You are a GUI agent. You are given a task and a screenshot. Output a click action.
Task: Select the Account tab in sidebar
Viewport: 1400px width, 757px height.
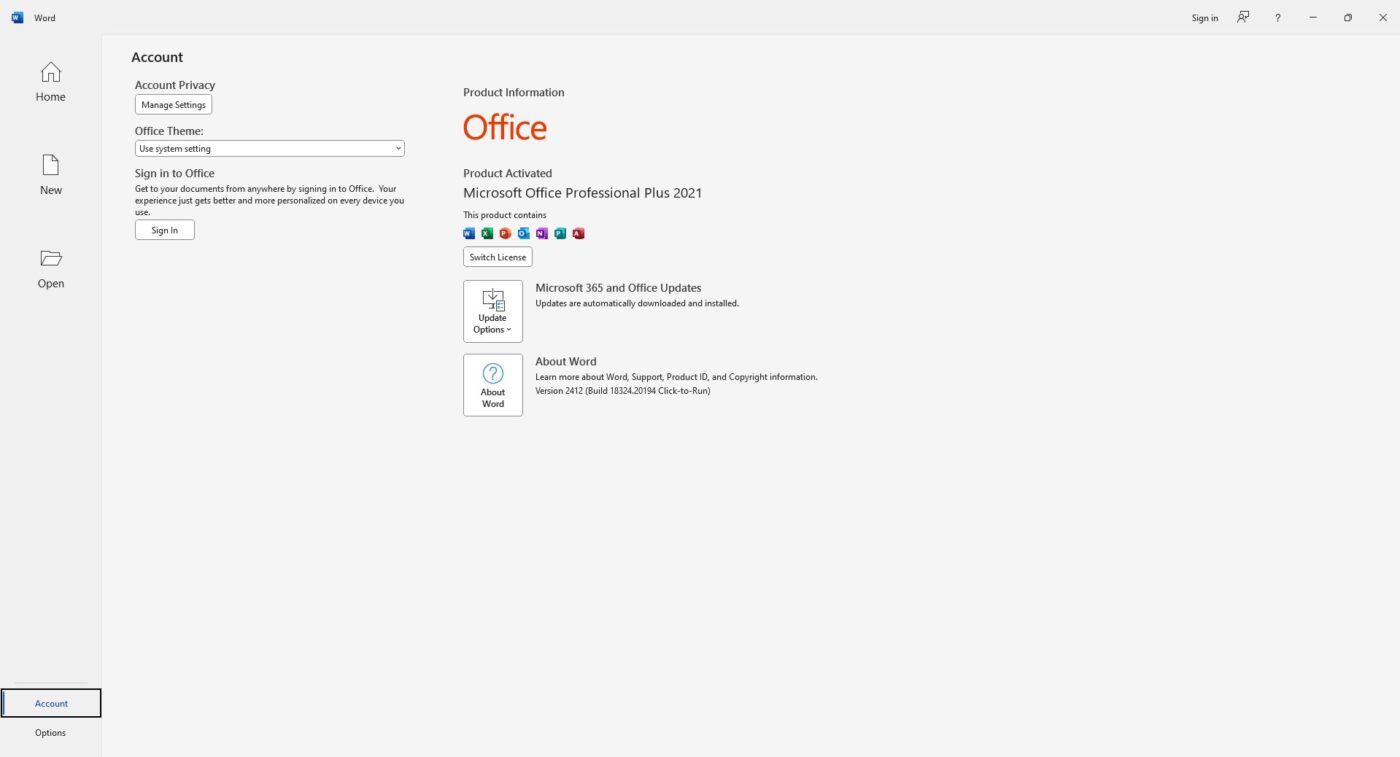coord(51,703)
